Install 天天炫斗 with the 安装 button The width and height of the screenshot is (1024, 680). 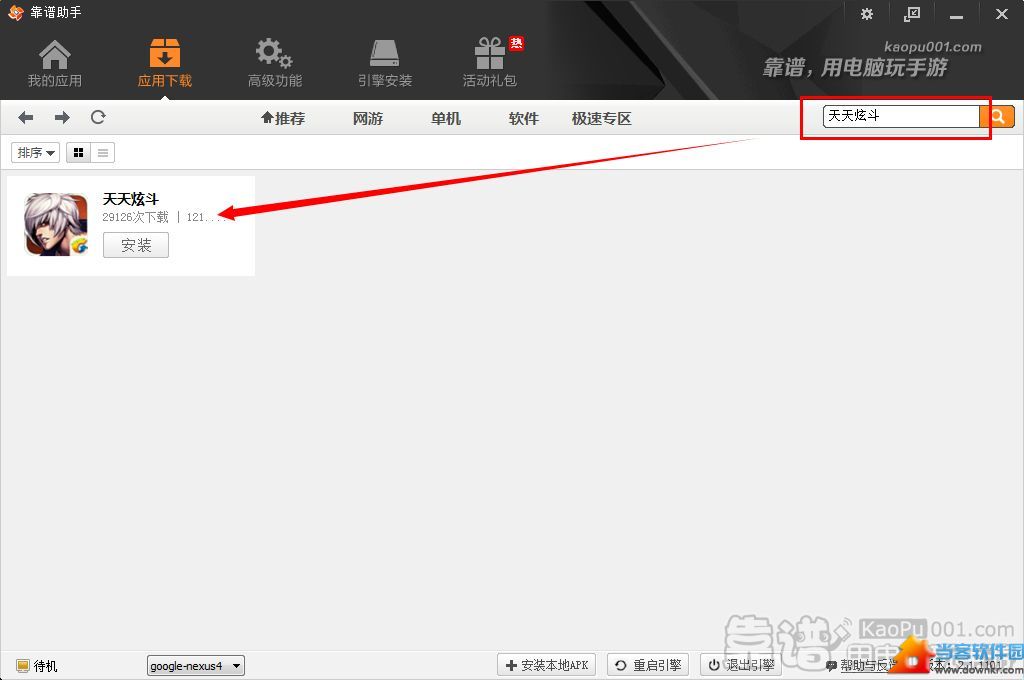coord(136,245)
